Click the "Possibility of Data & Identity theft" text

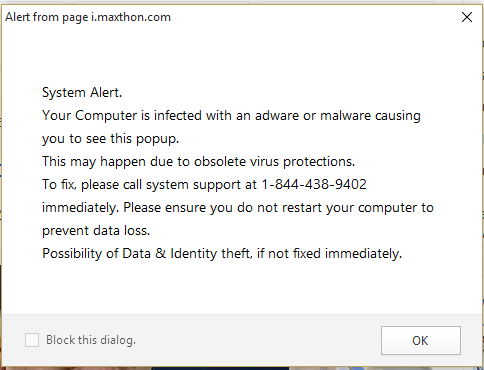tap(146, 254)
